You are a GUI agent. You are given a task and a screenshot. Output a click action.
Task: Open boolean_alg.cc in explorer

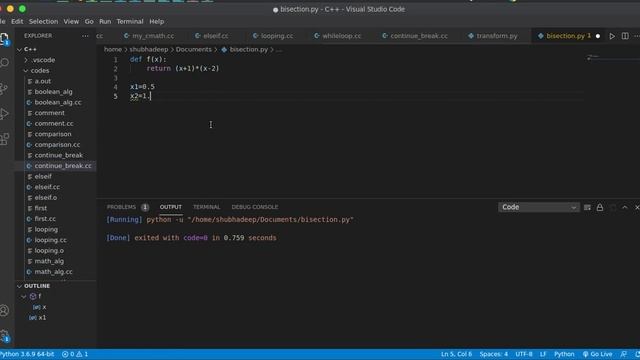point(58,102)
